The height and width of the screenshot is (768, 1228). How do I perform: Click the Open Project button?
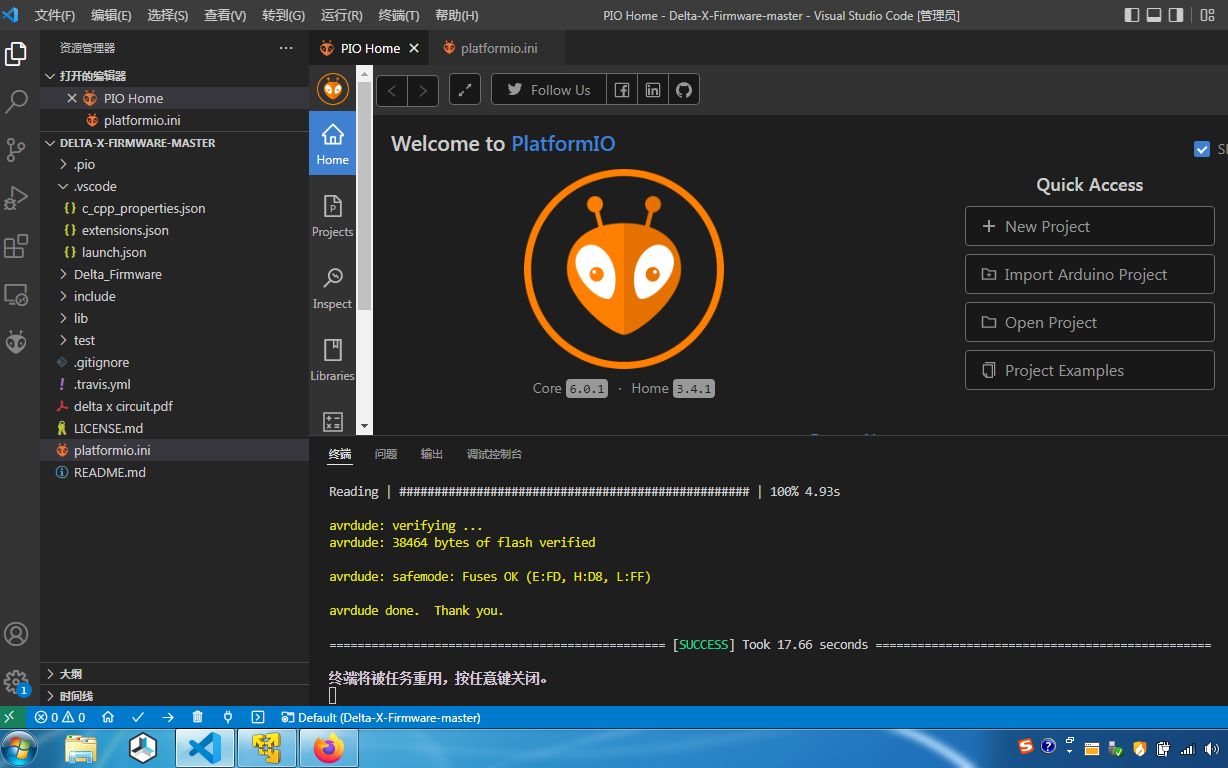(x=1090, y=322)
